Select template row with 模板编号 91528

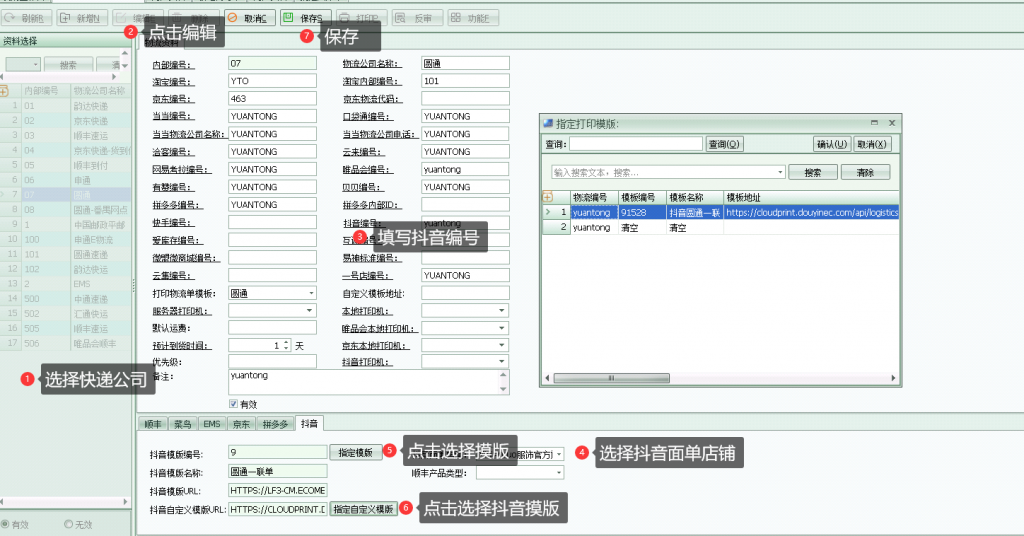point(721,212)
